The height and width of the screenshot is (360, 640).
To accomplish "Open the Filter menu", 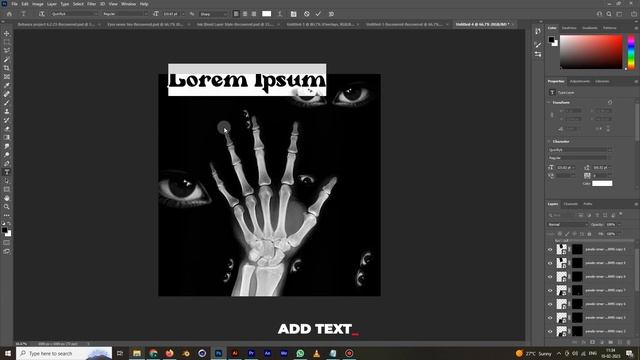I will 91,4.
